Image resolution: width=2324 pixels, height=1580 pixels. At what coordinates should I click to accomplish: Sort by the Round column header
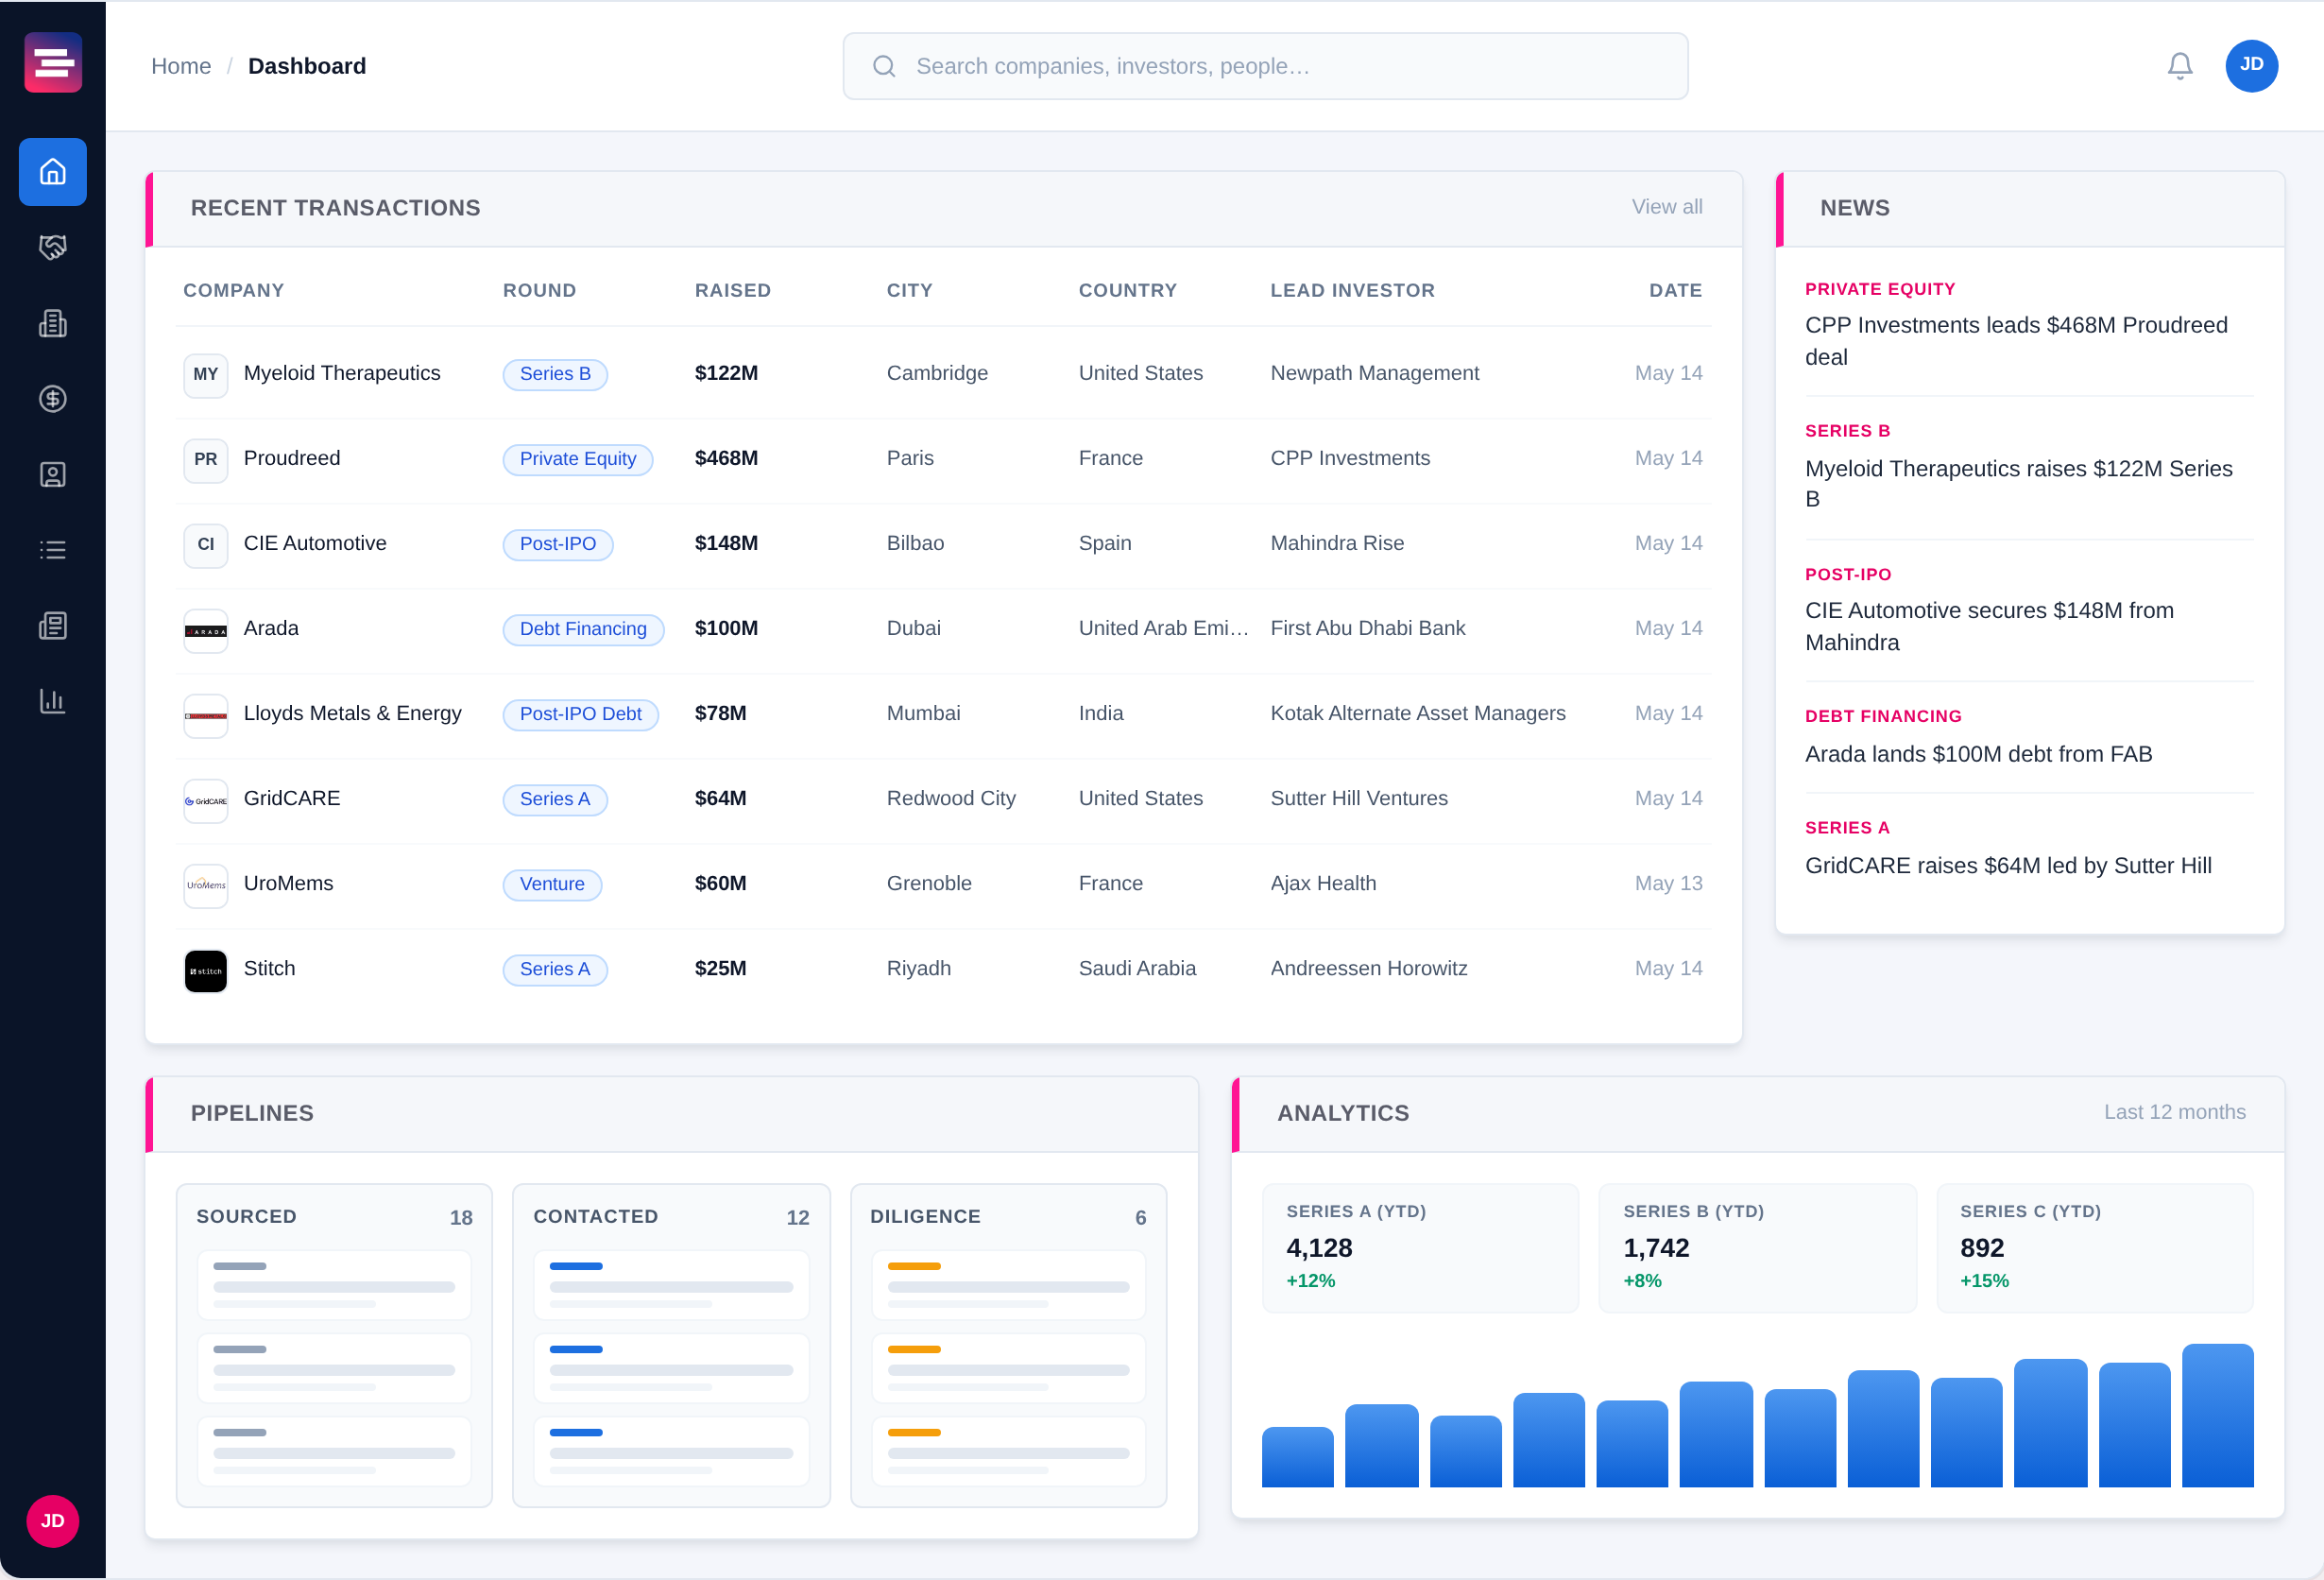(539, 290)
